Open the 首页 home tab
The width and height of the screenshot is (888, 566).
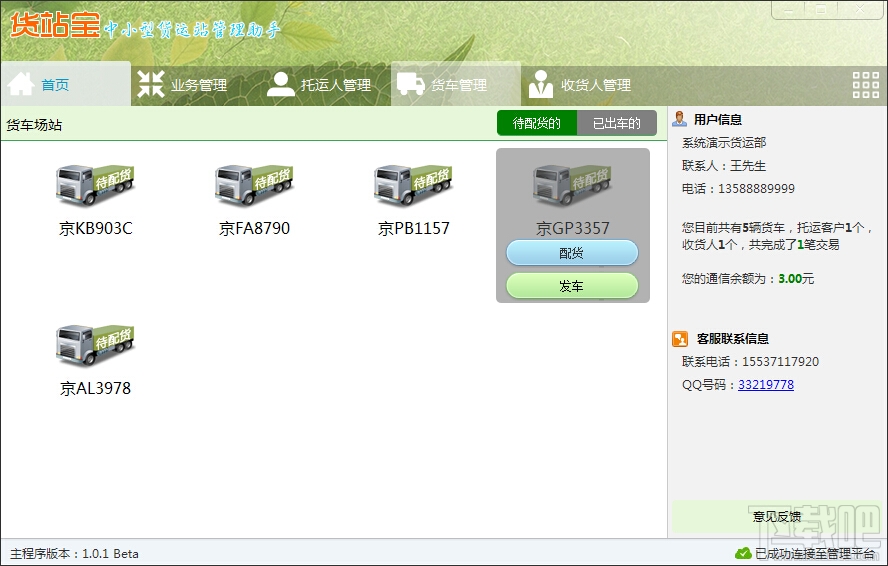coord(66,84)
